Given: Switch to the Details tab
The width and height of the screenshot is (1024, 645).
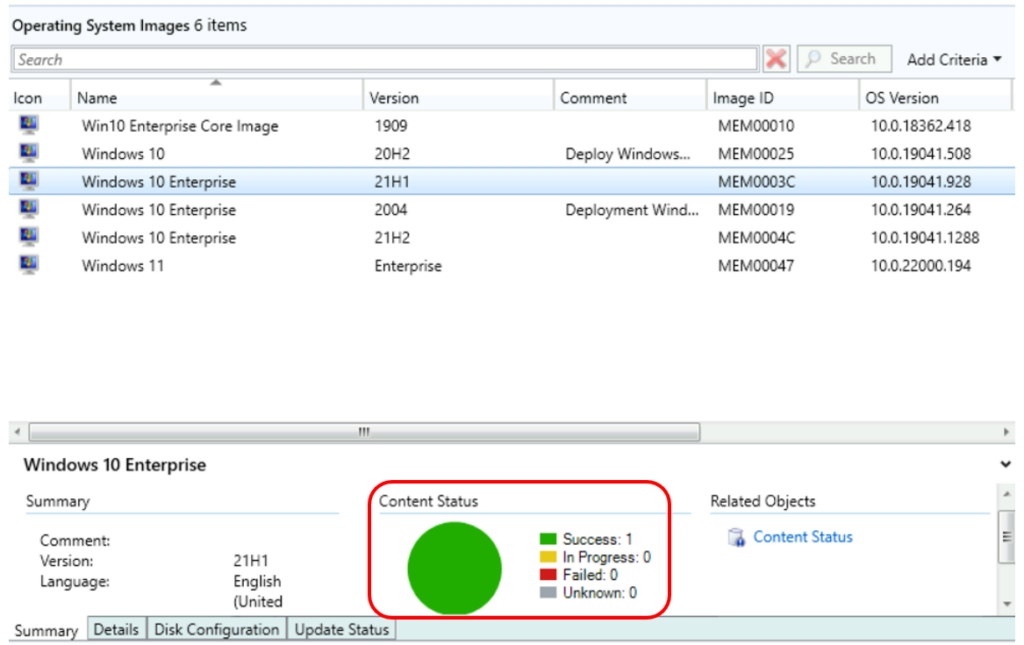Looking at the screenshot, I should tap(116, 629).
